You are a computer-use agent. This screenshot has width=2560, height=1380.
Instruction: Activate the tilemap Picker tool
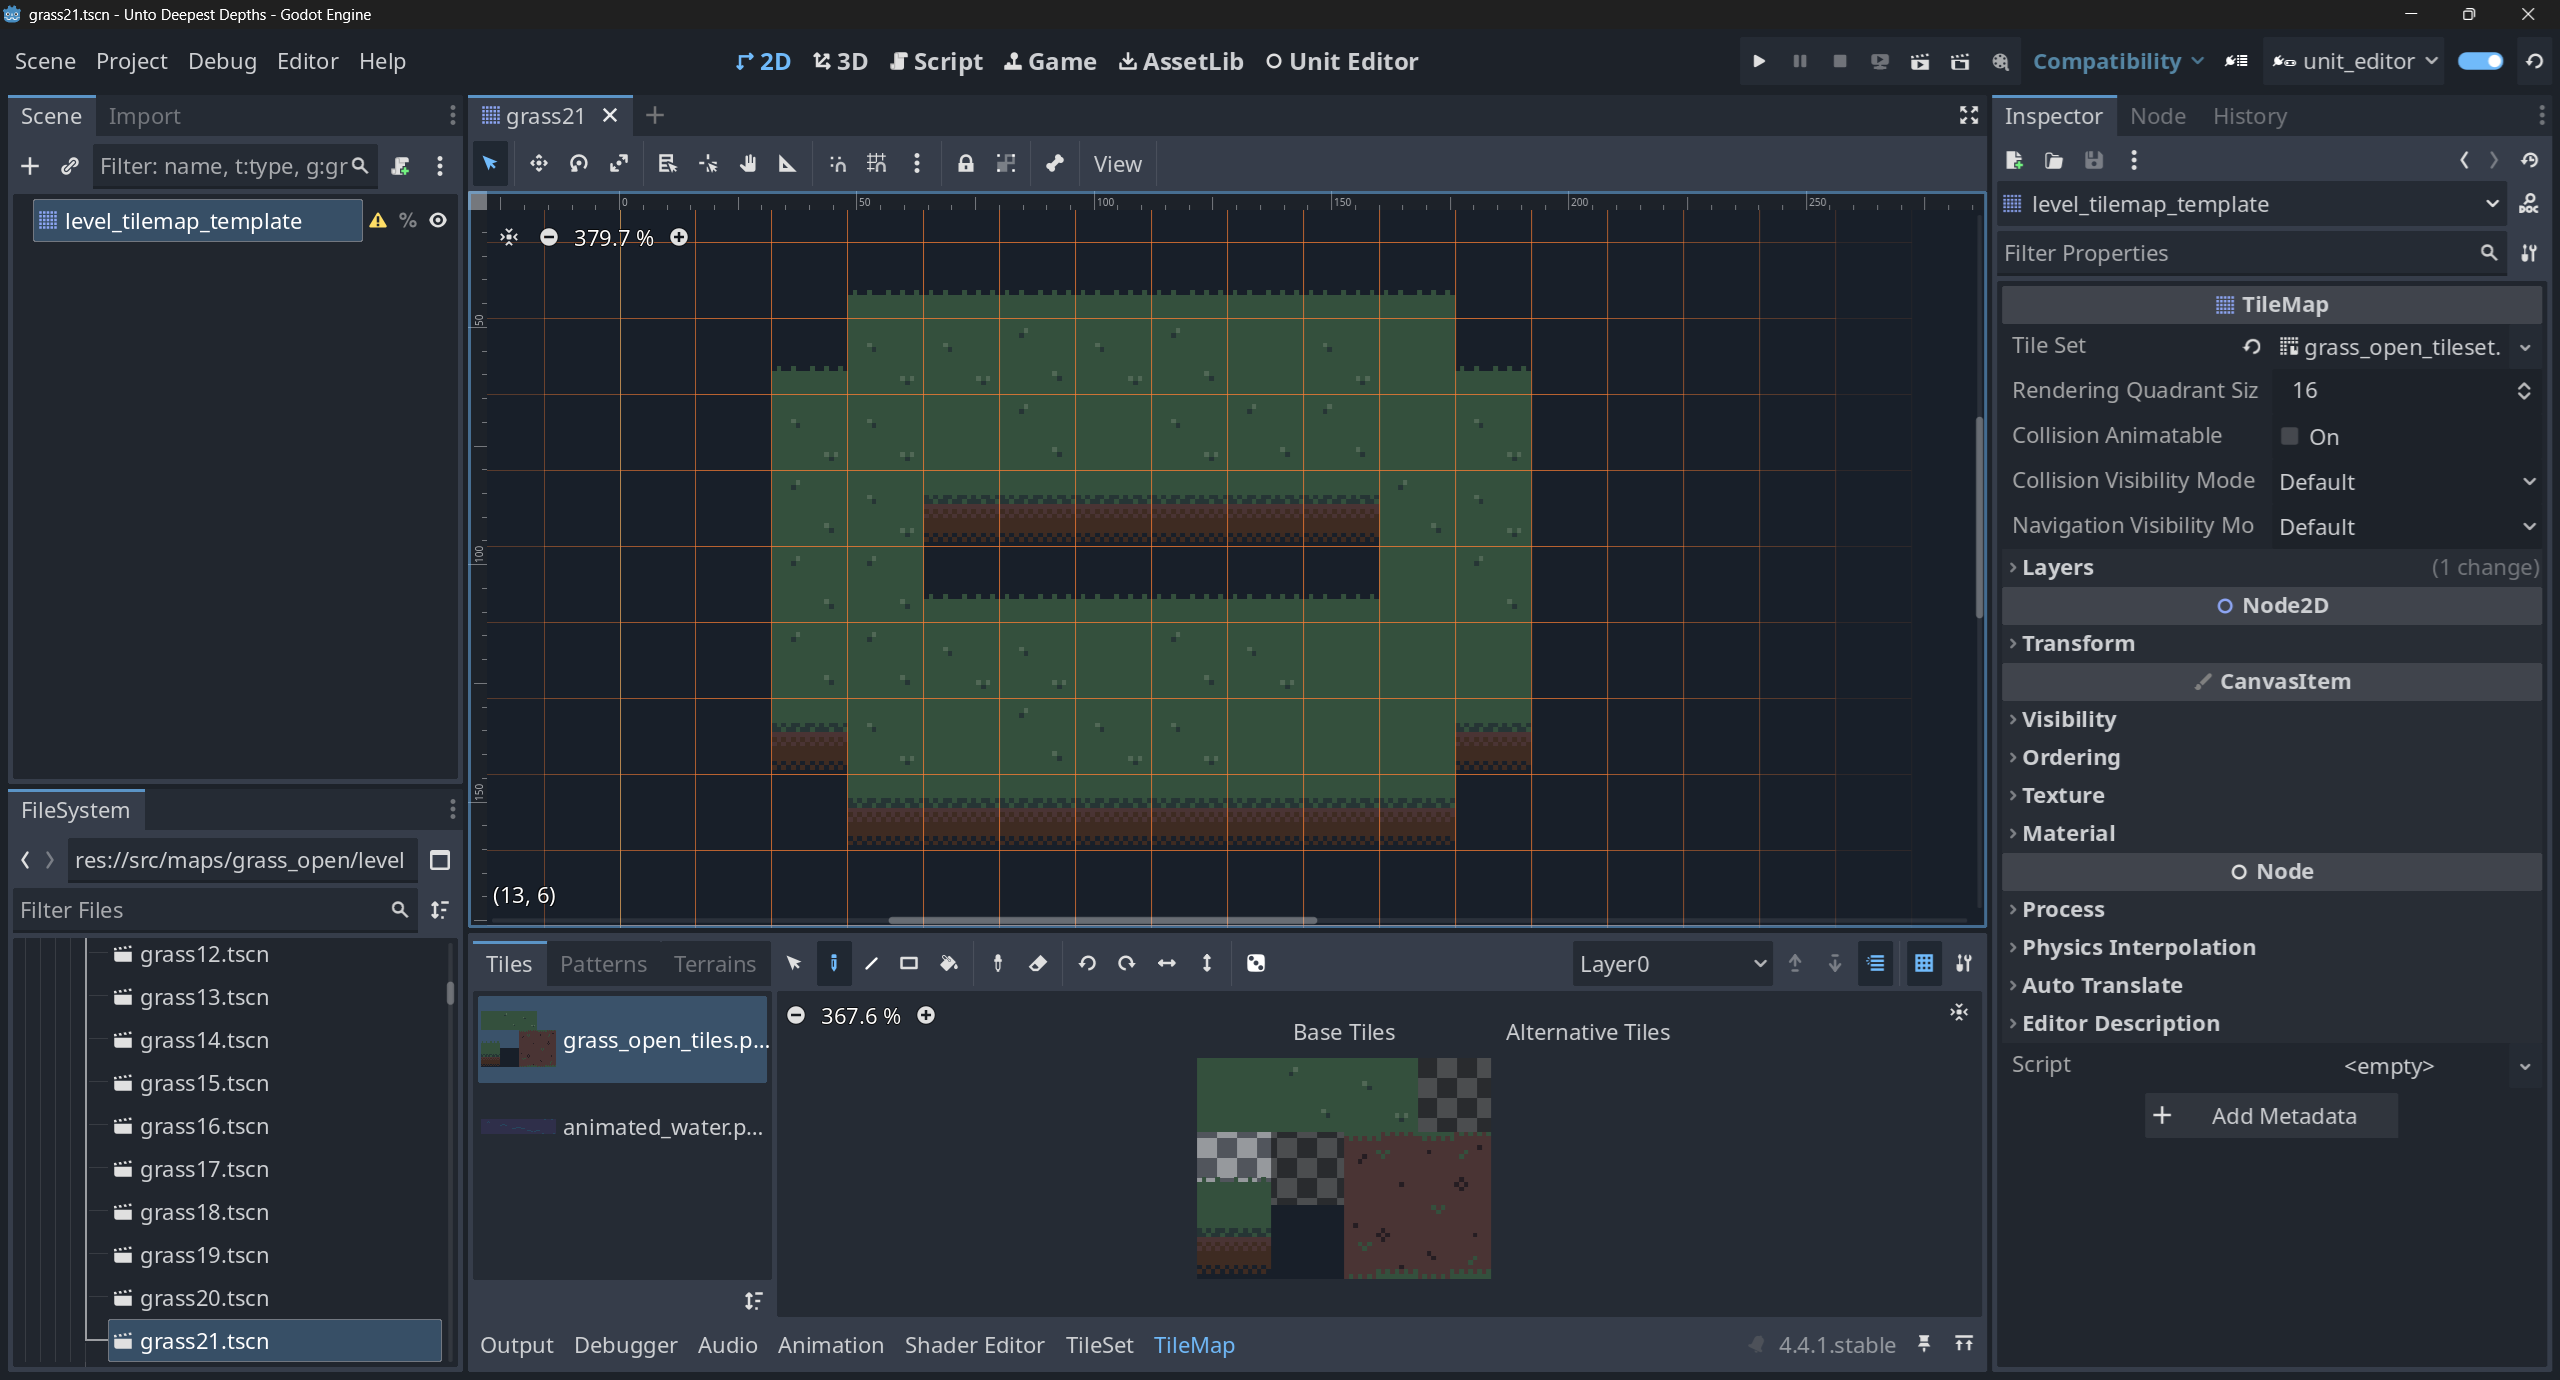point(997,963)
